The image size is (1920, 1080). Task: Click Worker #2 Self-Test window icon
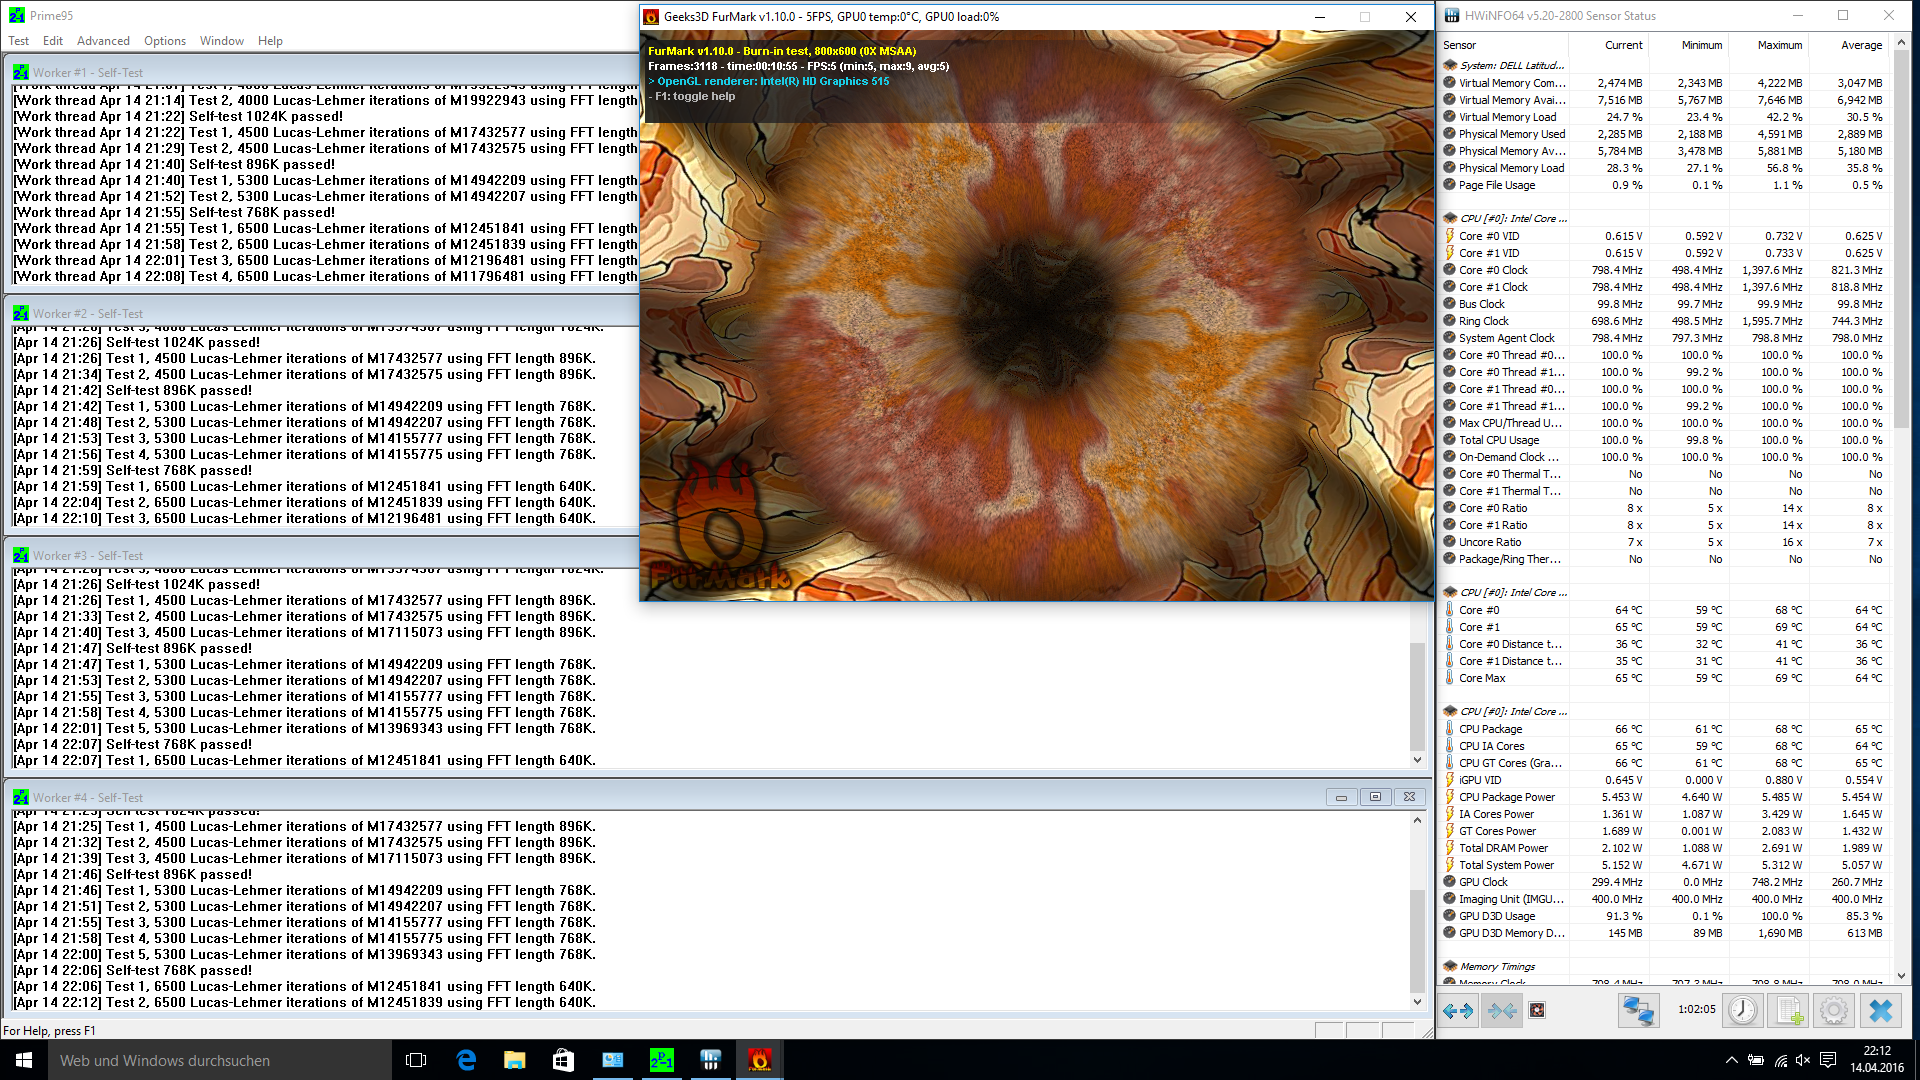pos(21,313)
